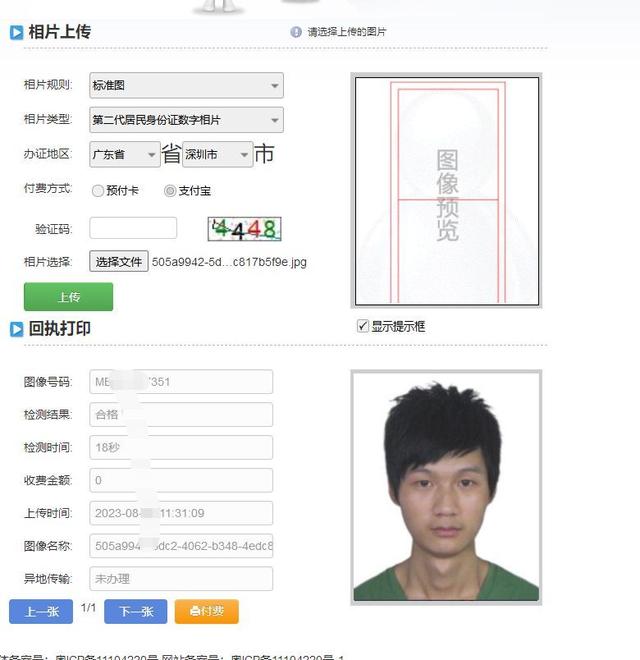
Task: Select the 支付宝 payment radio button
Action: tap(170, 191)
